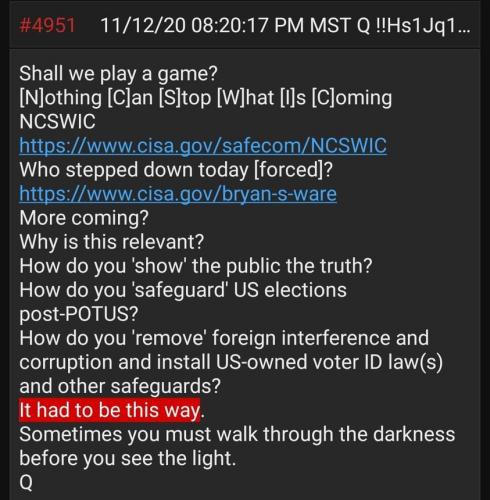
Task: Open the cisa.gov/safecom/NCSWIC link
Action: (x=203, y=146)
